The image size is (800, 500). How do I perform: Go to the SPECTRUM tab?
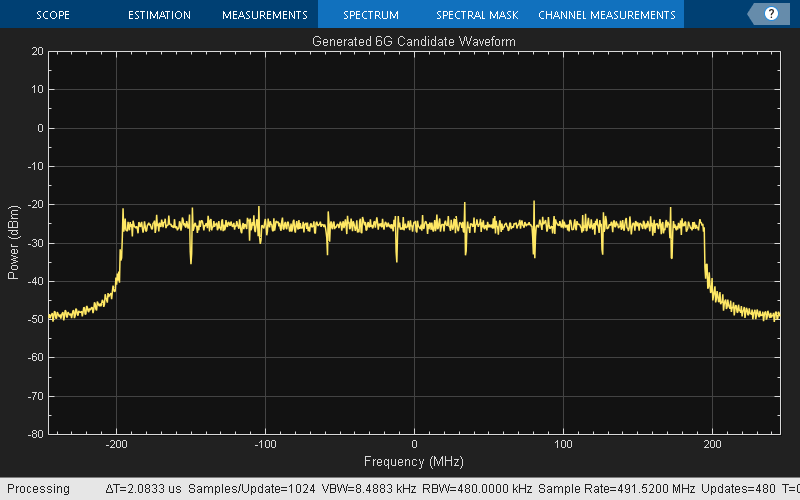370,15
